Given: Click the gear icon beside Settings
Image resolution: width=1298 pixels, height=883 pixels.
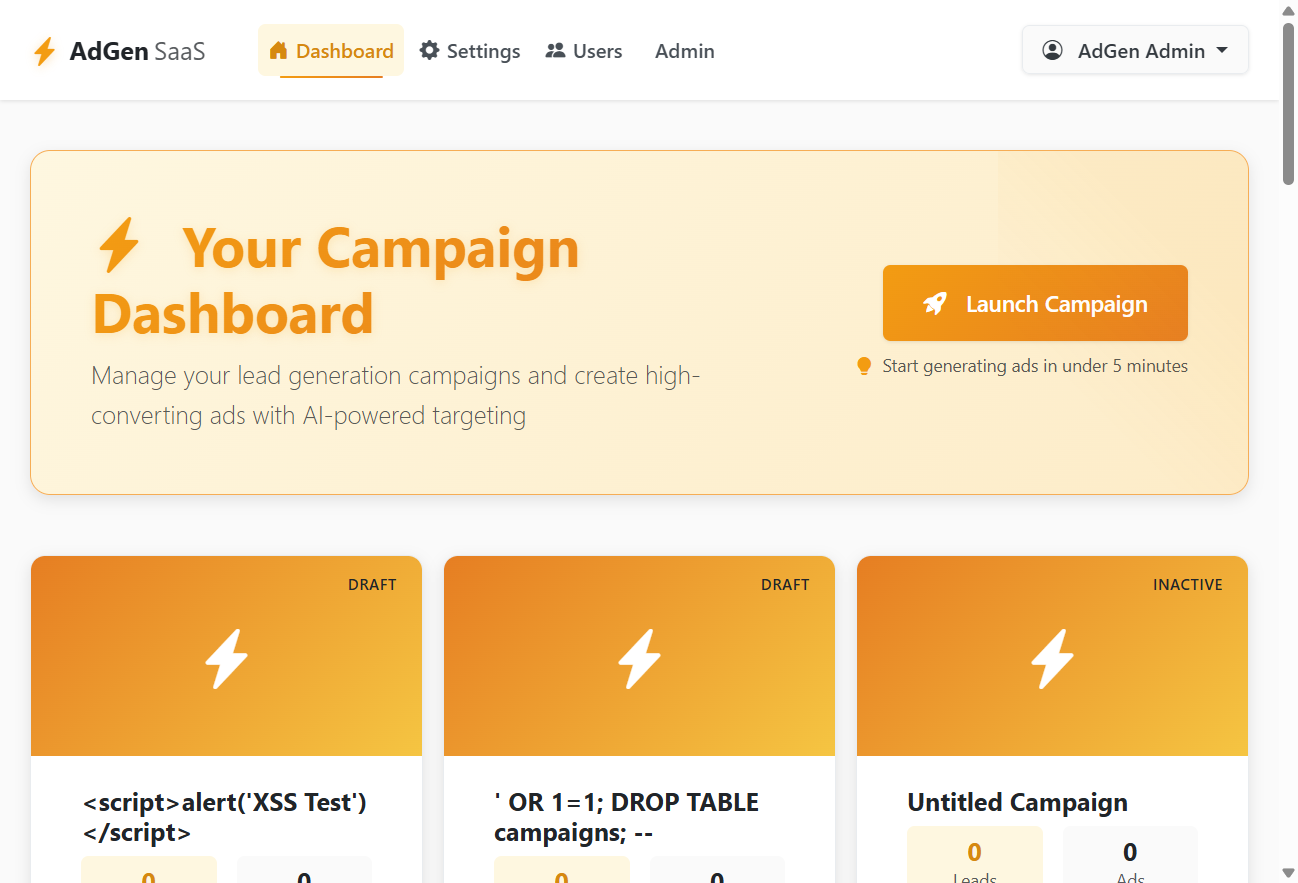Looking at the screenshot, I should (x=429, y=50).
